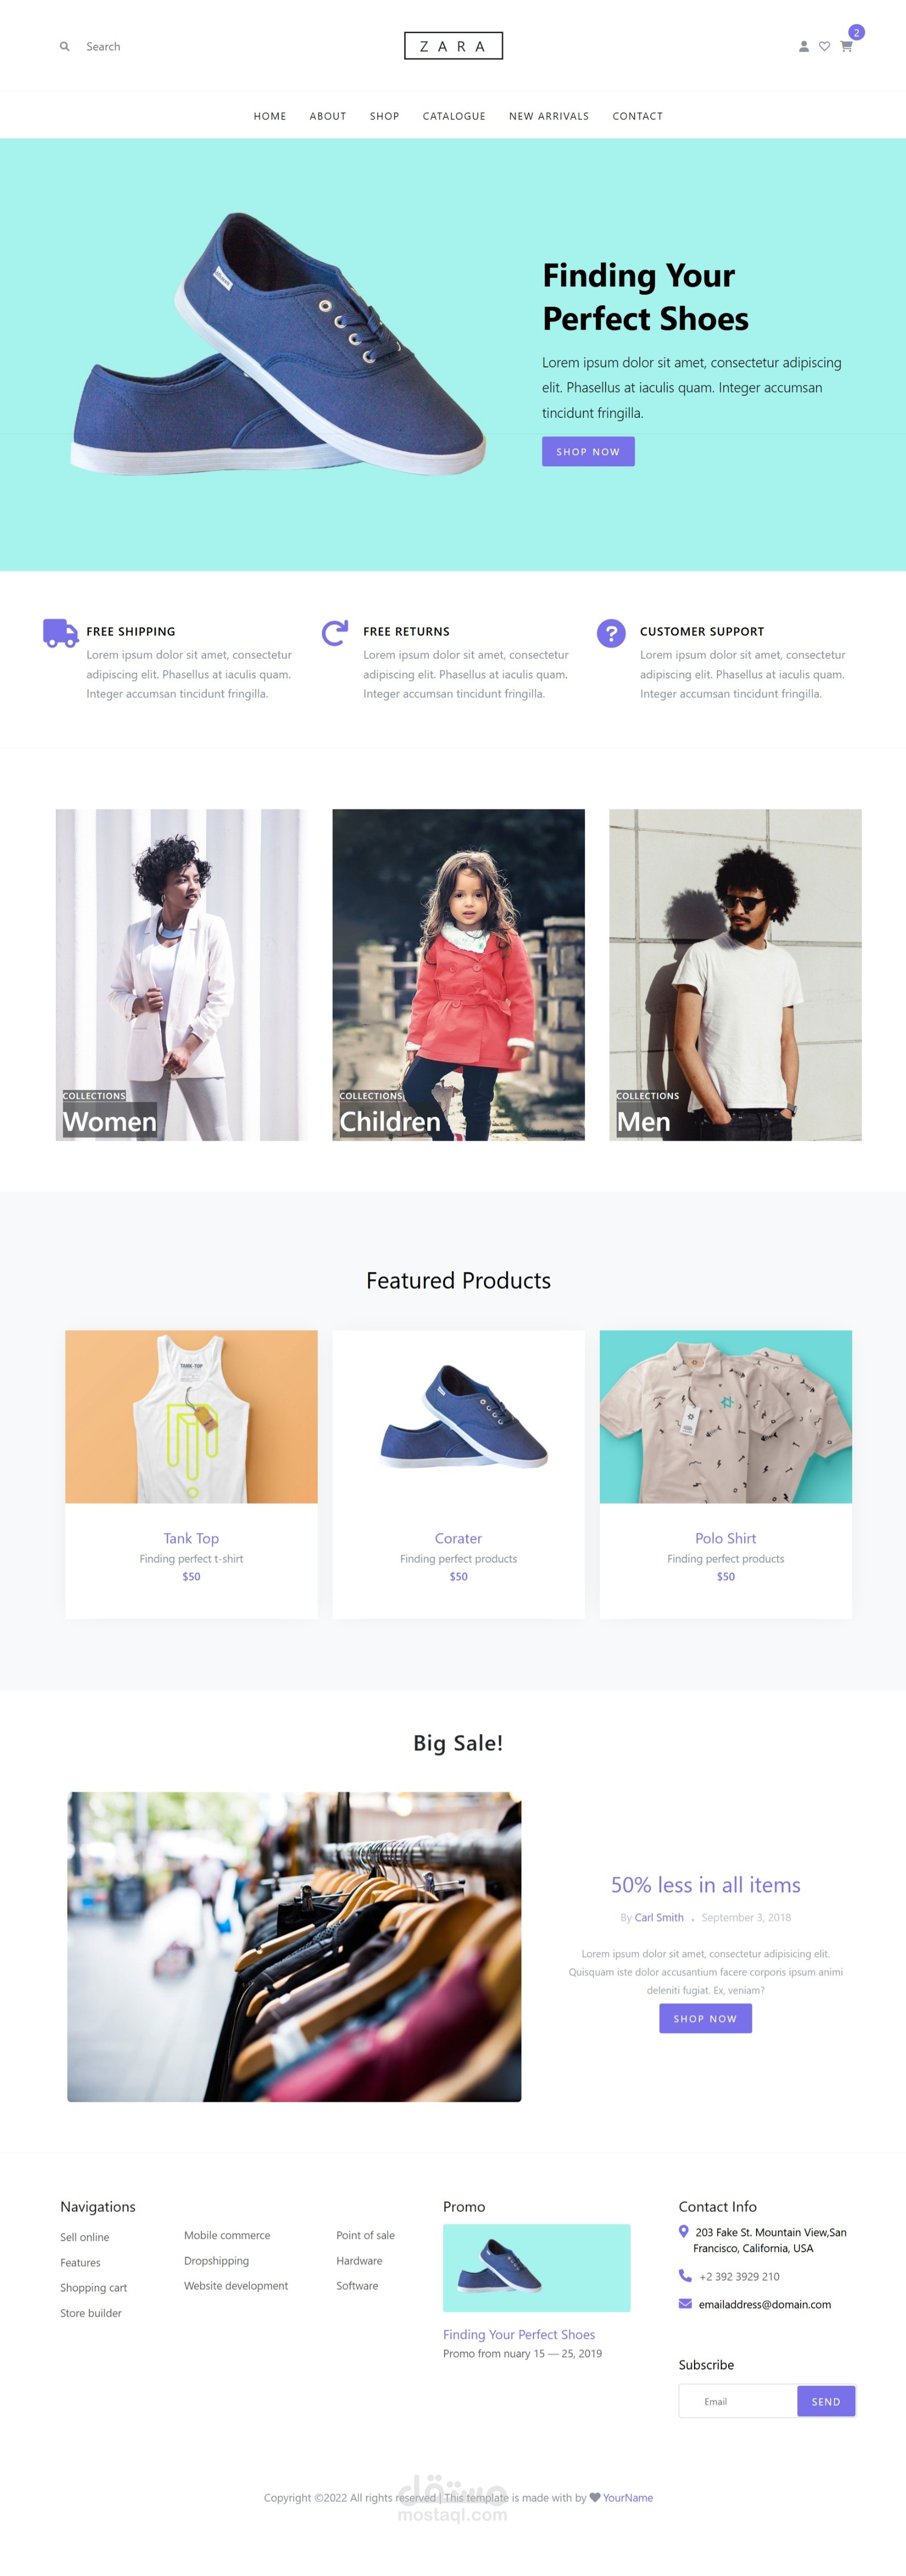
Task: Open the user account icon
Action: tap(803, 46)
